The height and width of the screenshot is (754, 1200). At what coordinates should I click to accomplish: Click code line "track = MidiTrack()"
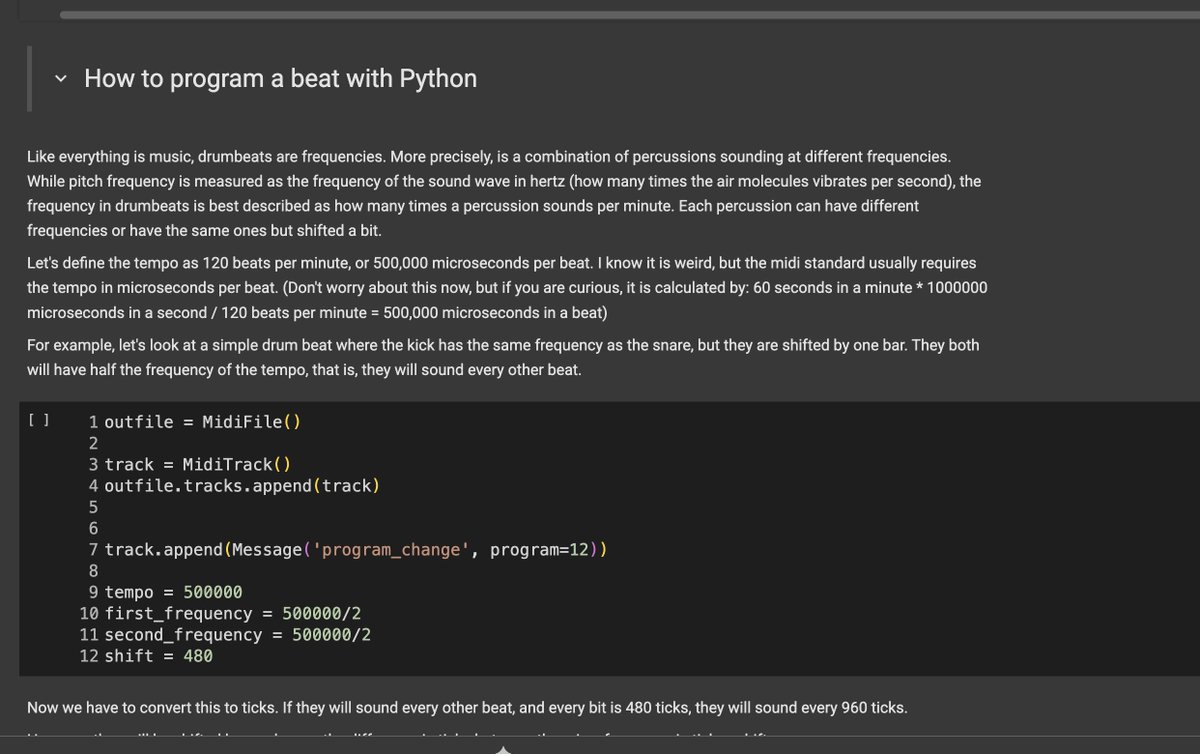point(197,464)
